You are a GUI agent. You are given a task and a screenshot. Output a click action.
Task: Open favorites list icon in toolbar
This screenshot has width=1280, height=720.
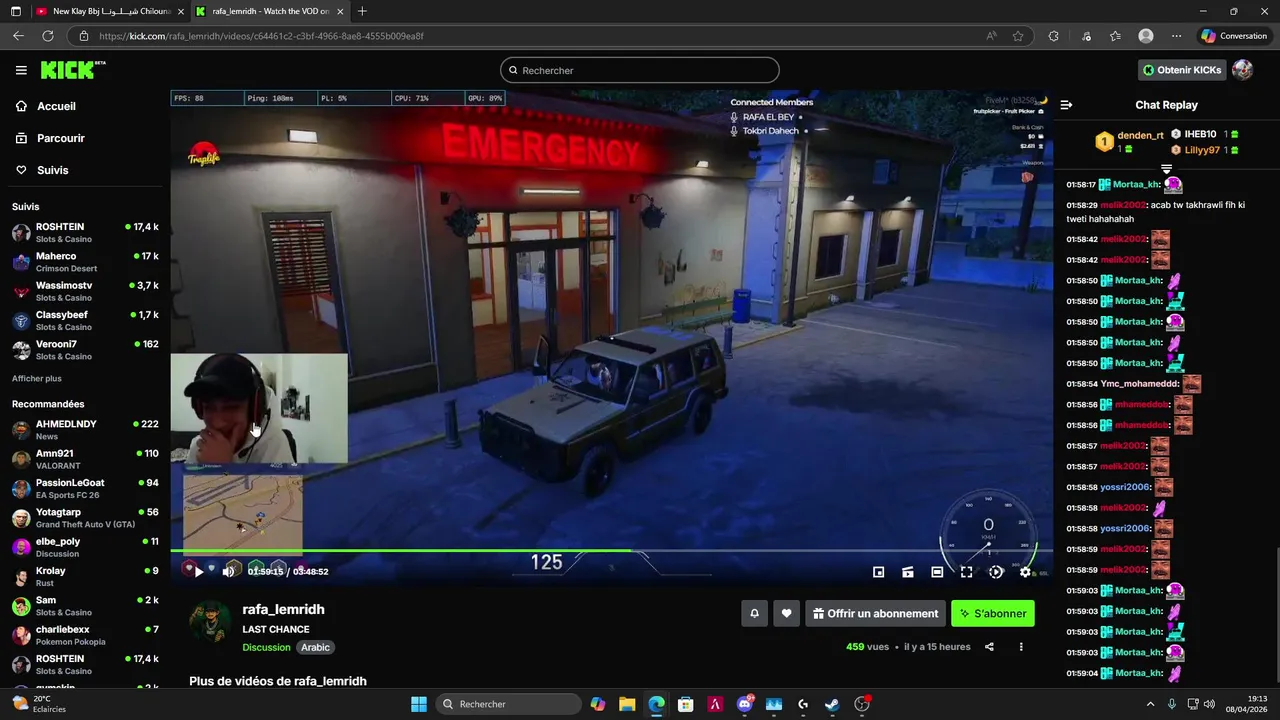click(x=1115, y=36)
